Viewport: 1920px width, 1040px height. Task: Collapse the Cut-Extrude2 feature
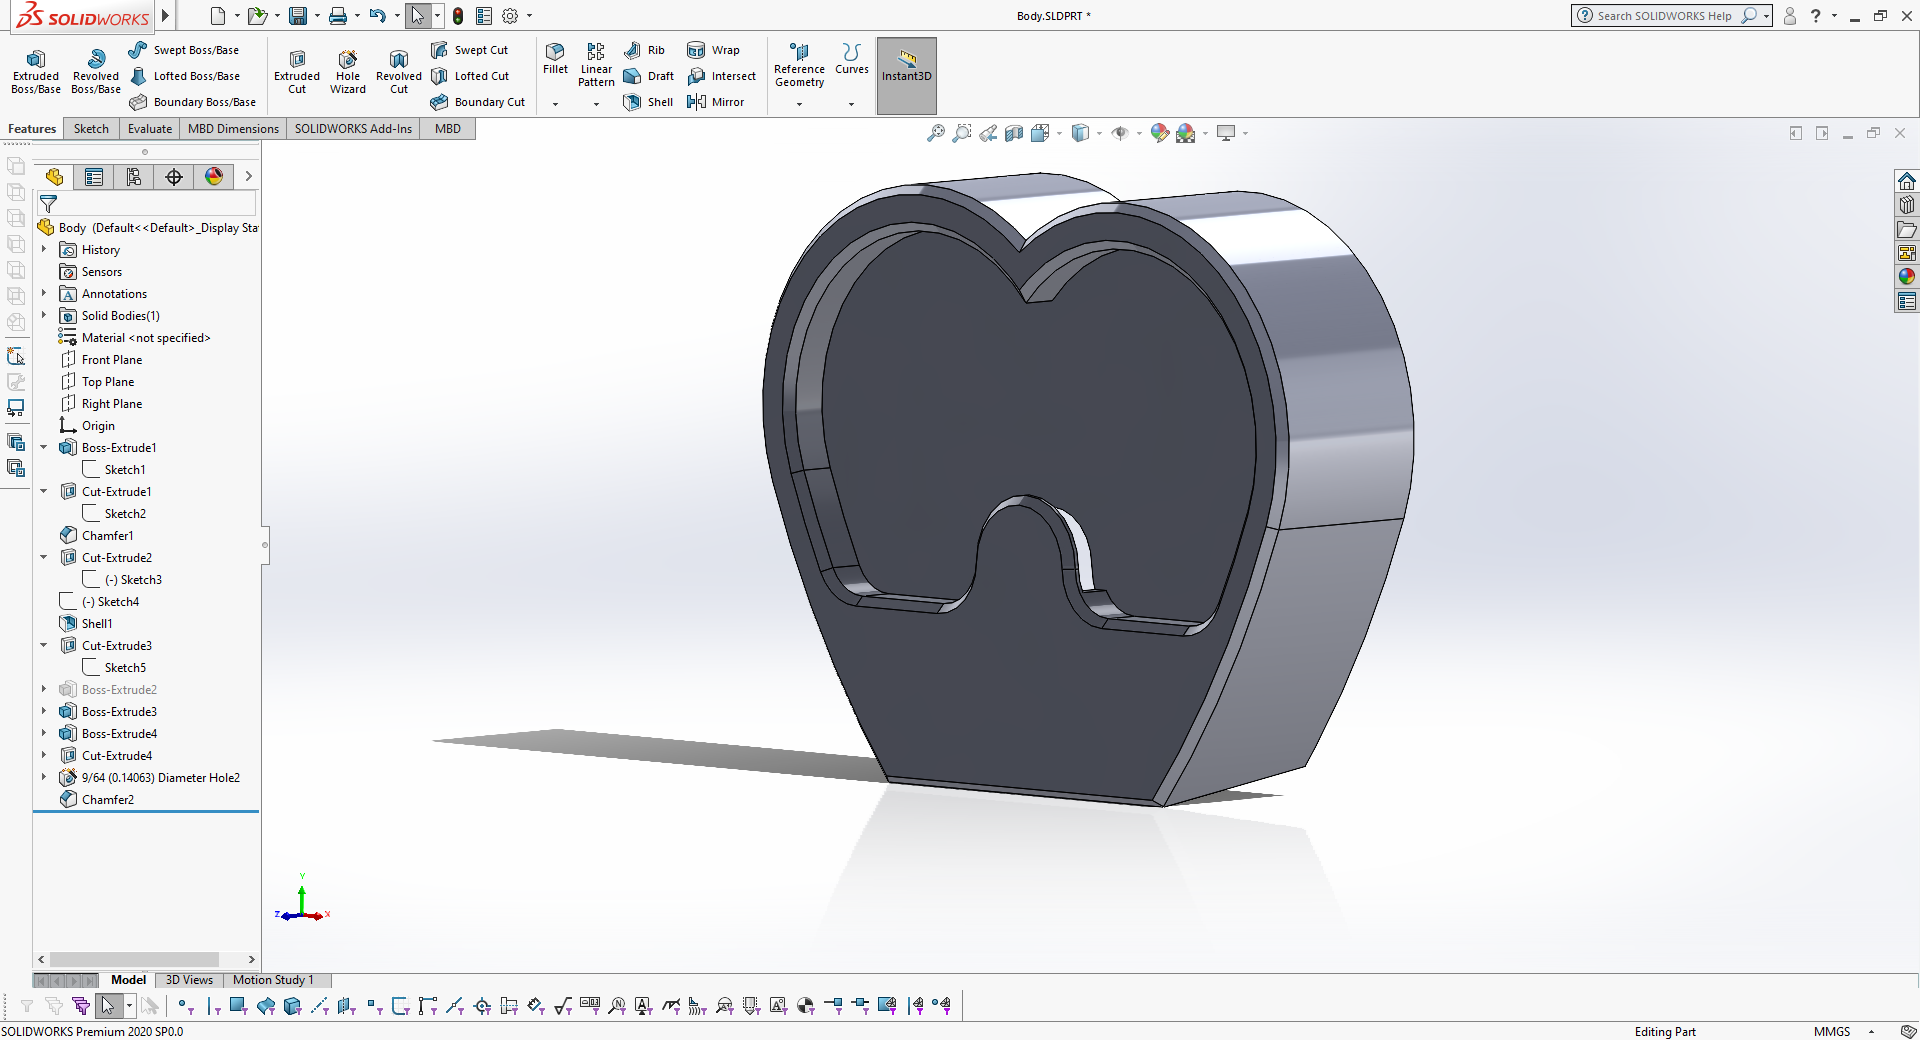(x=44, y=558)
